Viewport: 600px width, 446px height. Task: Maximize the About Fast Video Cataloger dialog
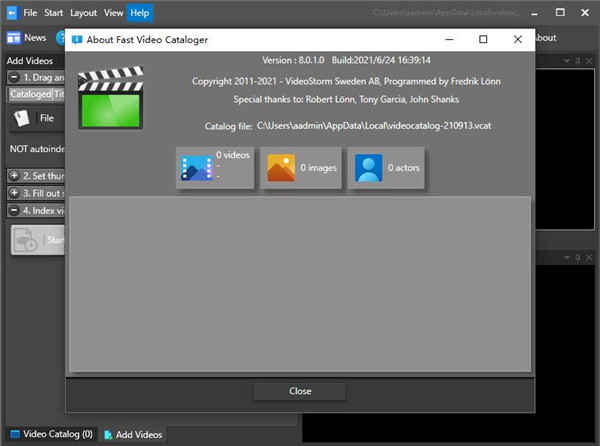(483, 39)
